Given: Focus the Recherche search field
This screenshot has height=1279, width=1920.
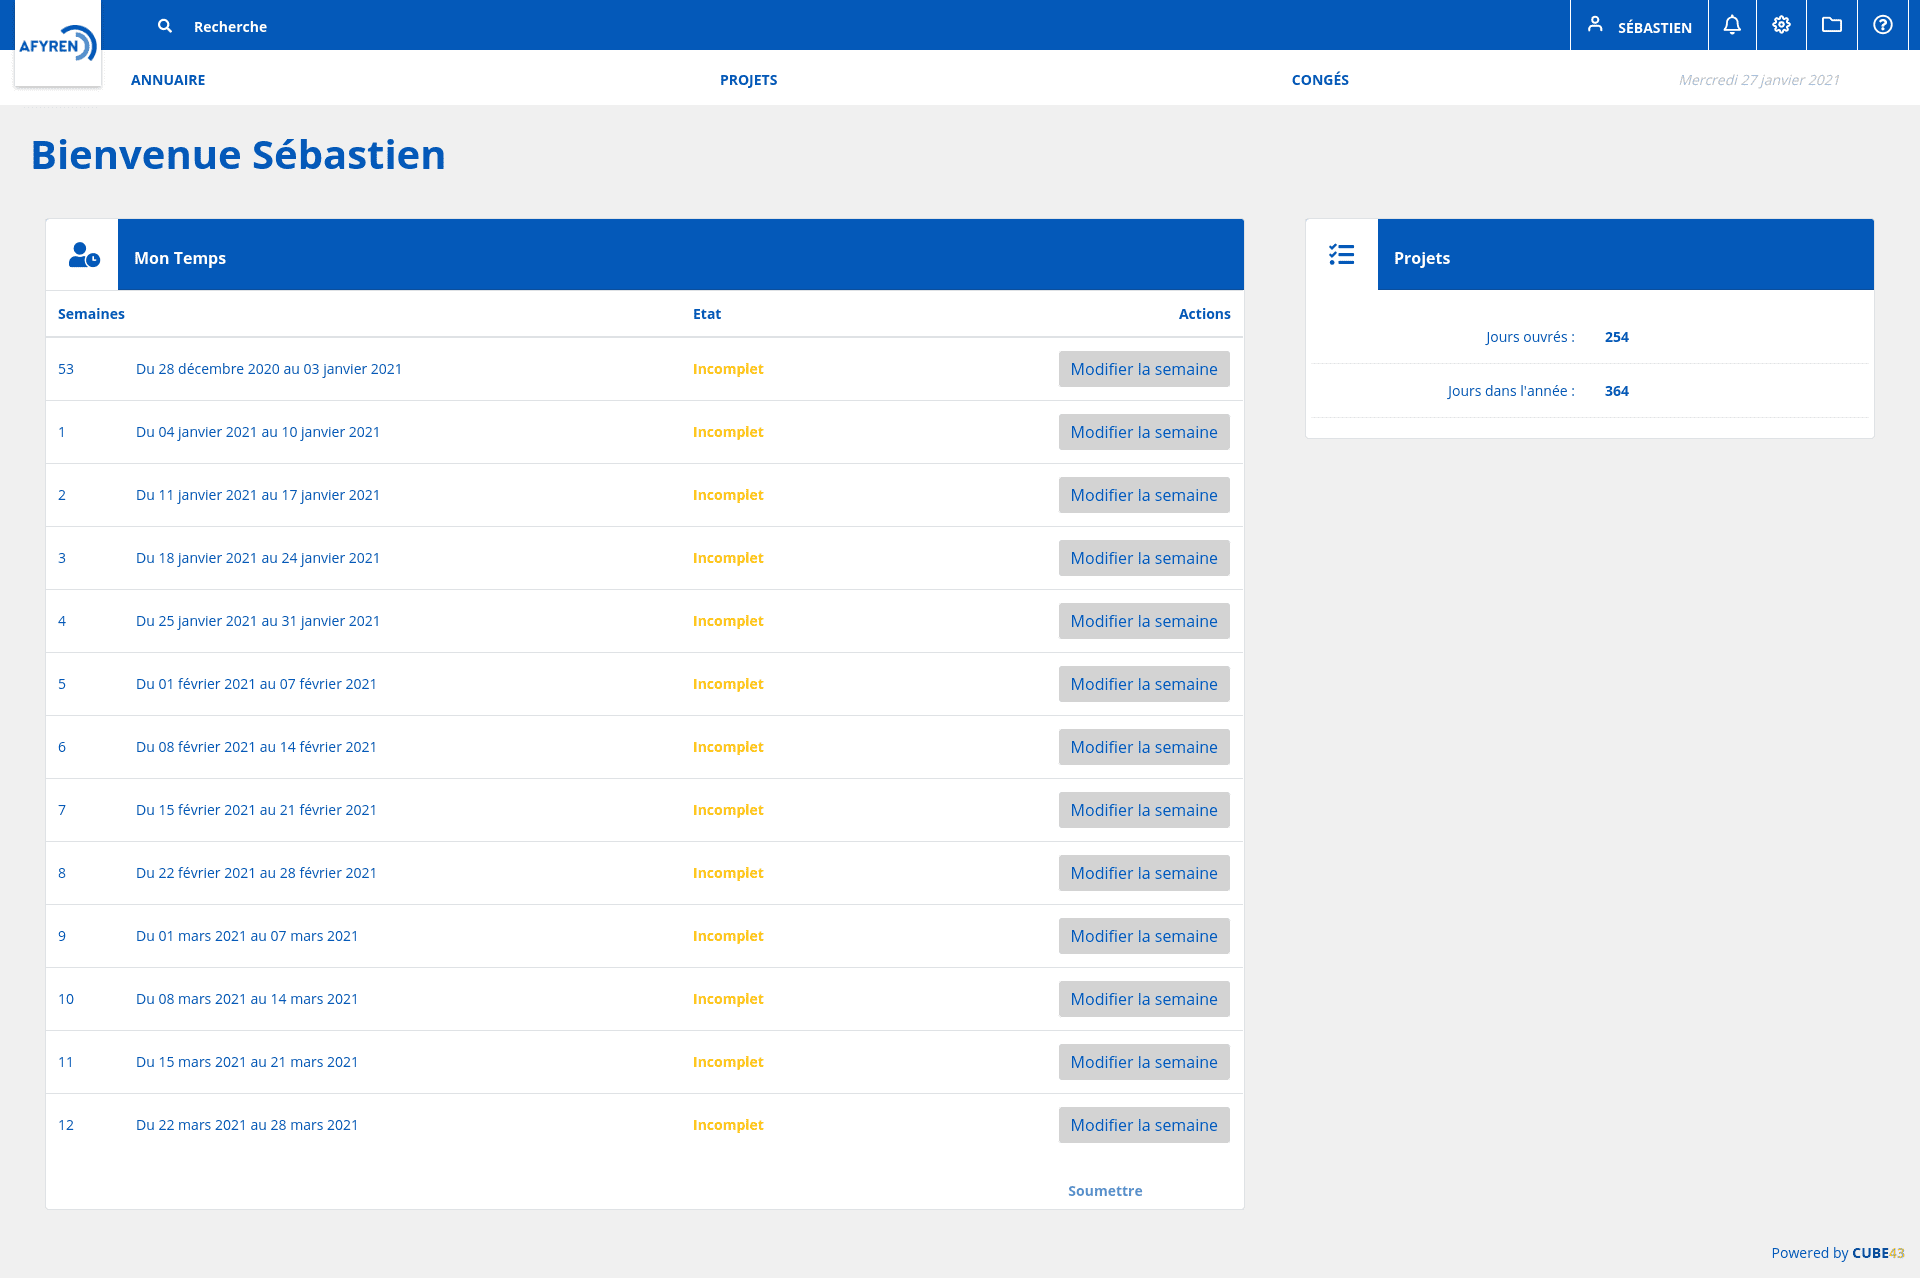Looking at the screenshot, I should pyautogui.click(x=230, y=27).
